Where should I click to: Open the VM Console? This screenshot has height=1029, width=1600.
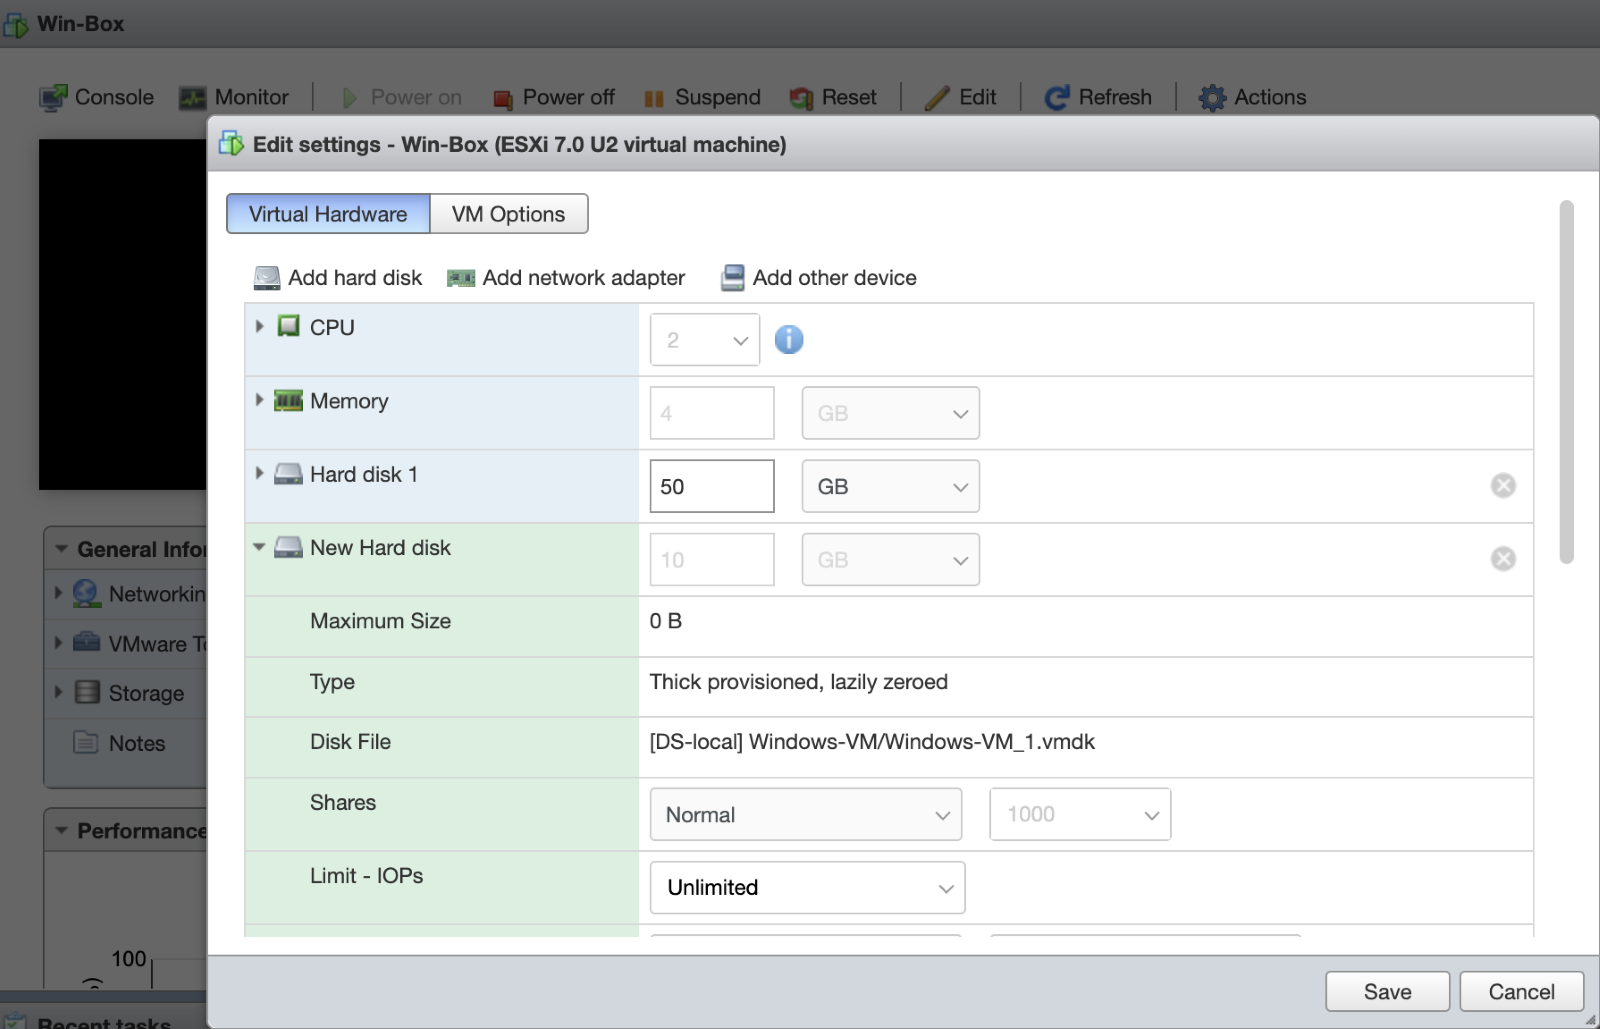[97, 97]
